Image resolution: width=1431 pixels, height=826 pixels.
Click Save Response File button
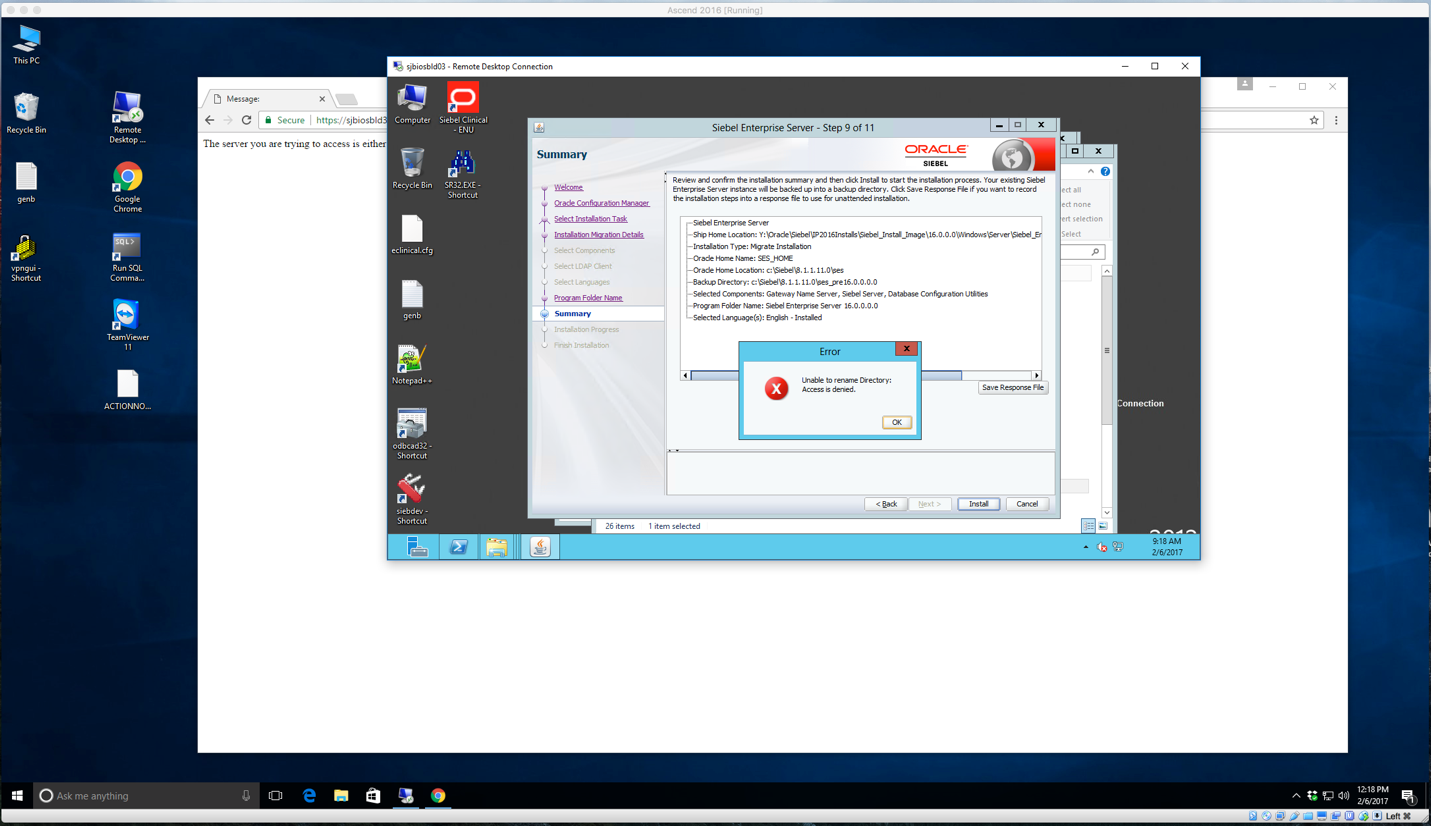click(x=1012, y=387)
